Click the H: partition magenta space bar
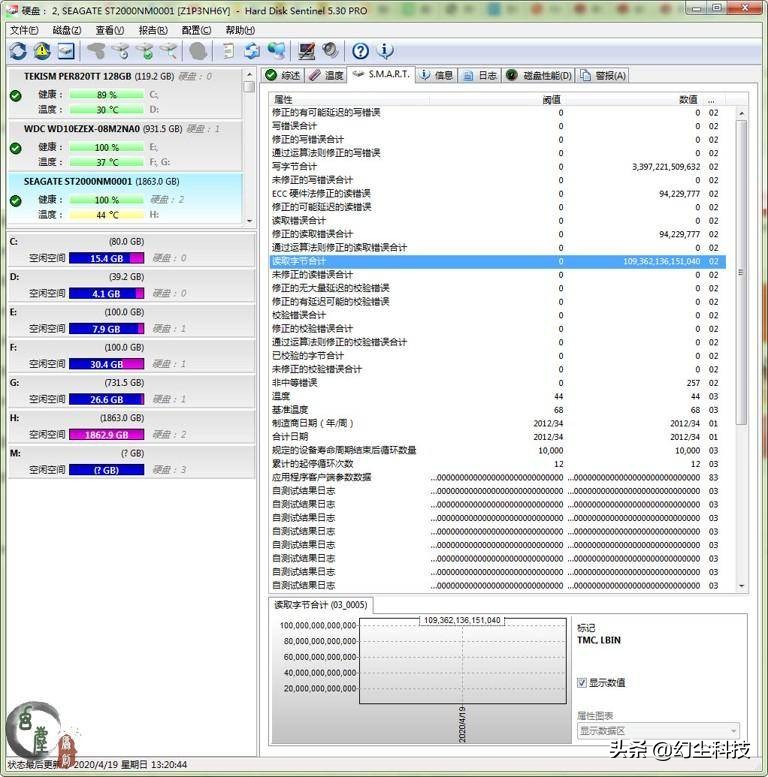 click(107, 435)
